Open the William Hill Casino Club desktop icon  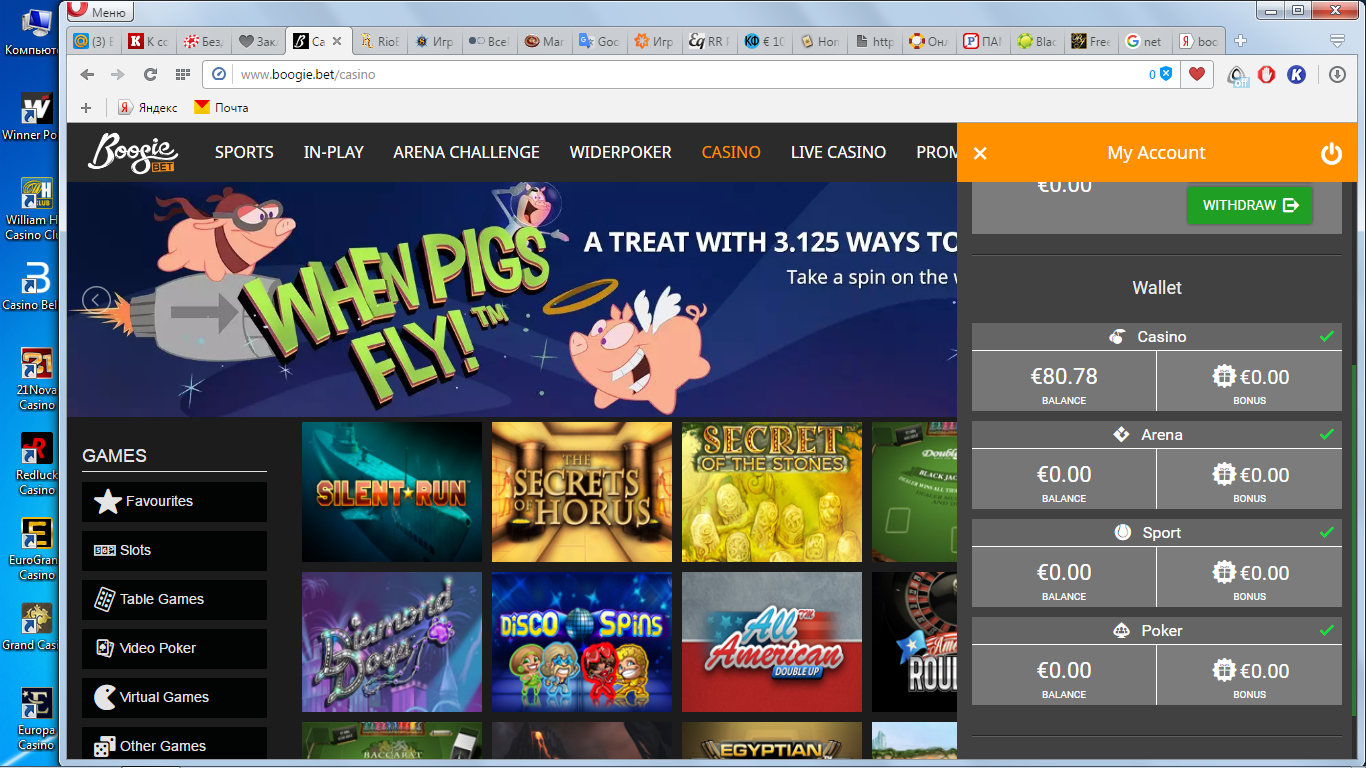(36, 209)
